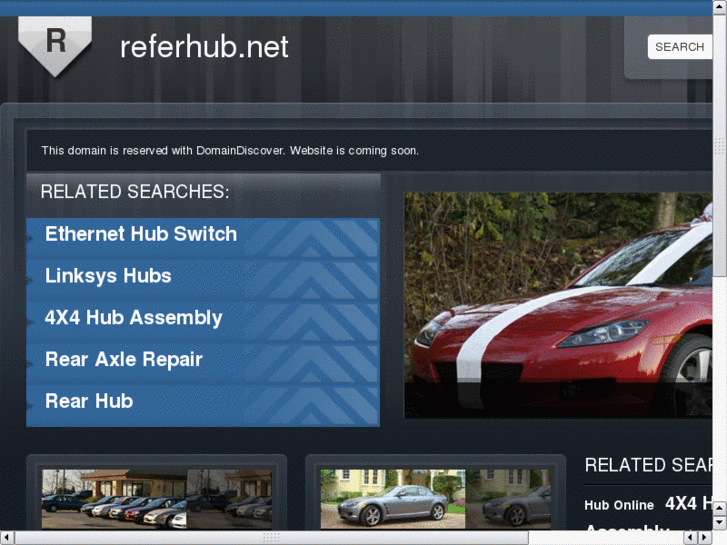Choose the Rear Hub search link
This screenshot has width=727, height=545.
pyautogui.click(x=89, y=401)
